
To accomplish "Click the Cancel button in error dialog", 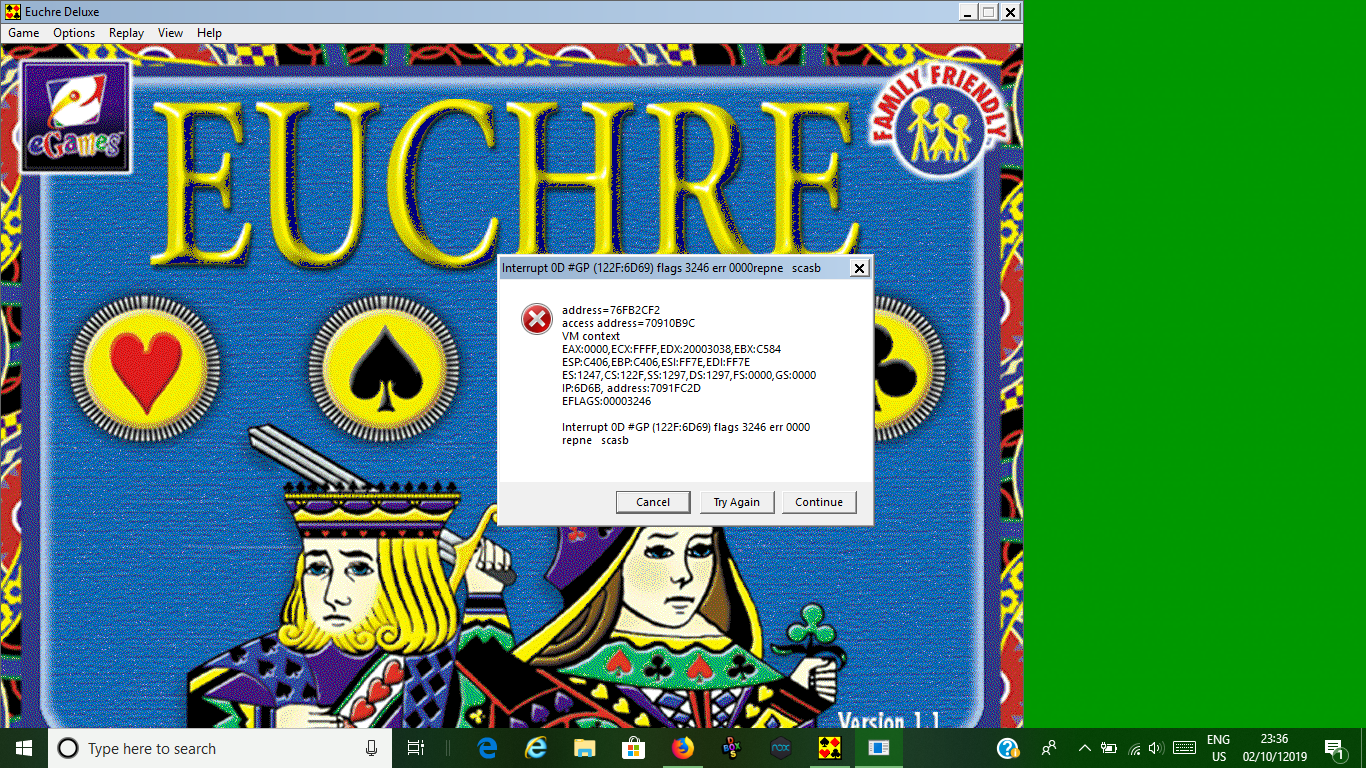I will pos(653,502).
